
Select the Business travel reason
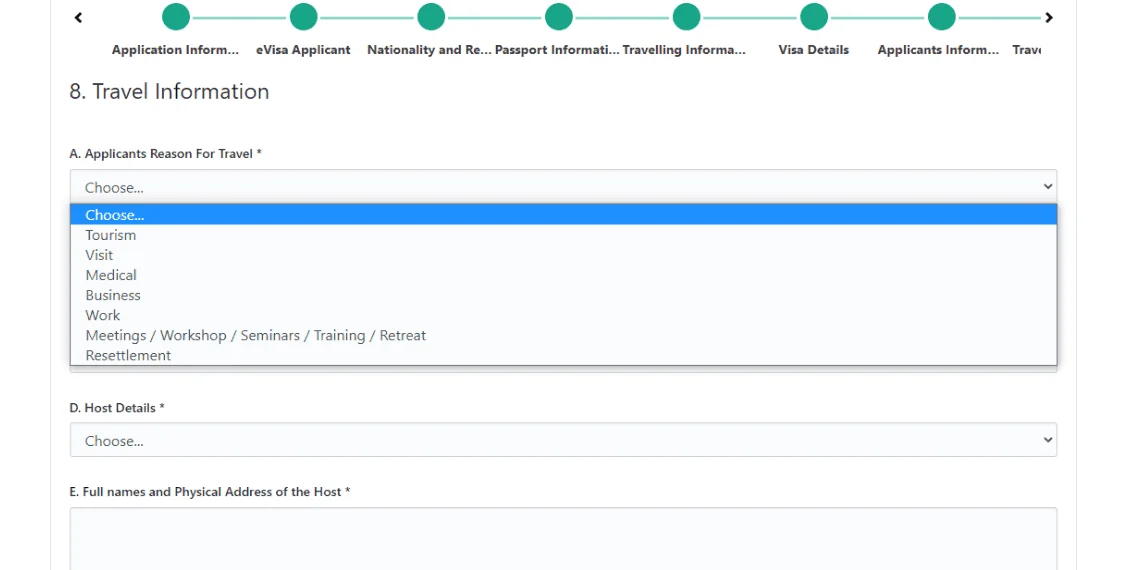(113, 295)
